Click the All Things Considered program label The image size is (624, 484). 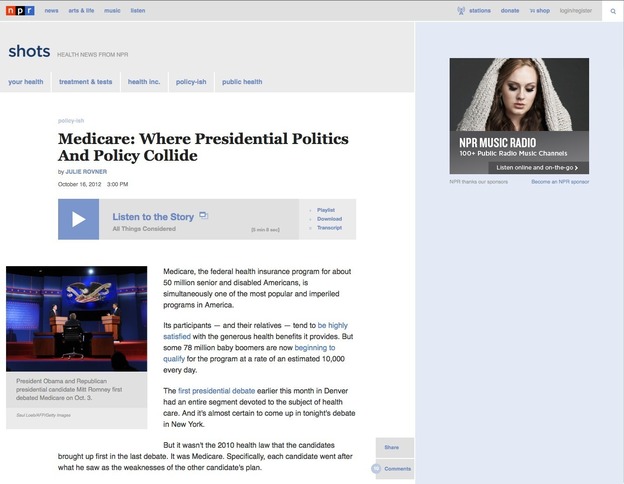[x=144, y=229]
